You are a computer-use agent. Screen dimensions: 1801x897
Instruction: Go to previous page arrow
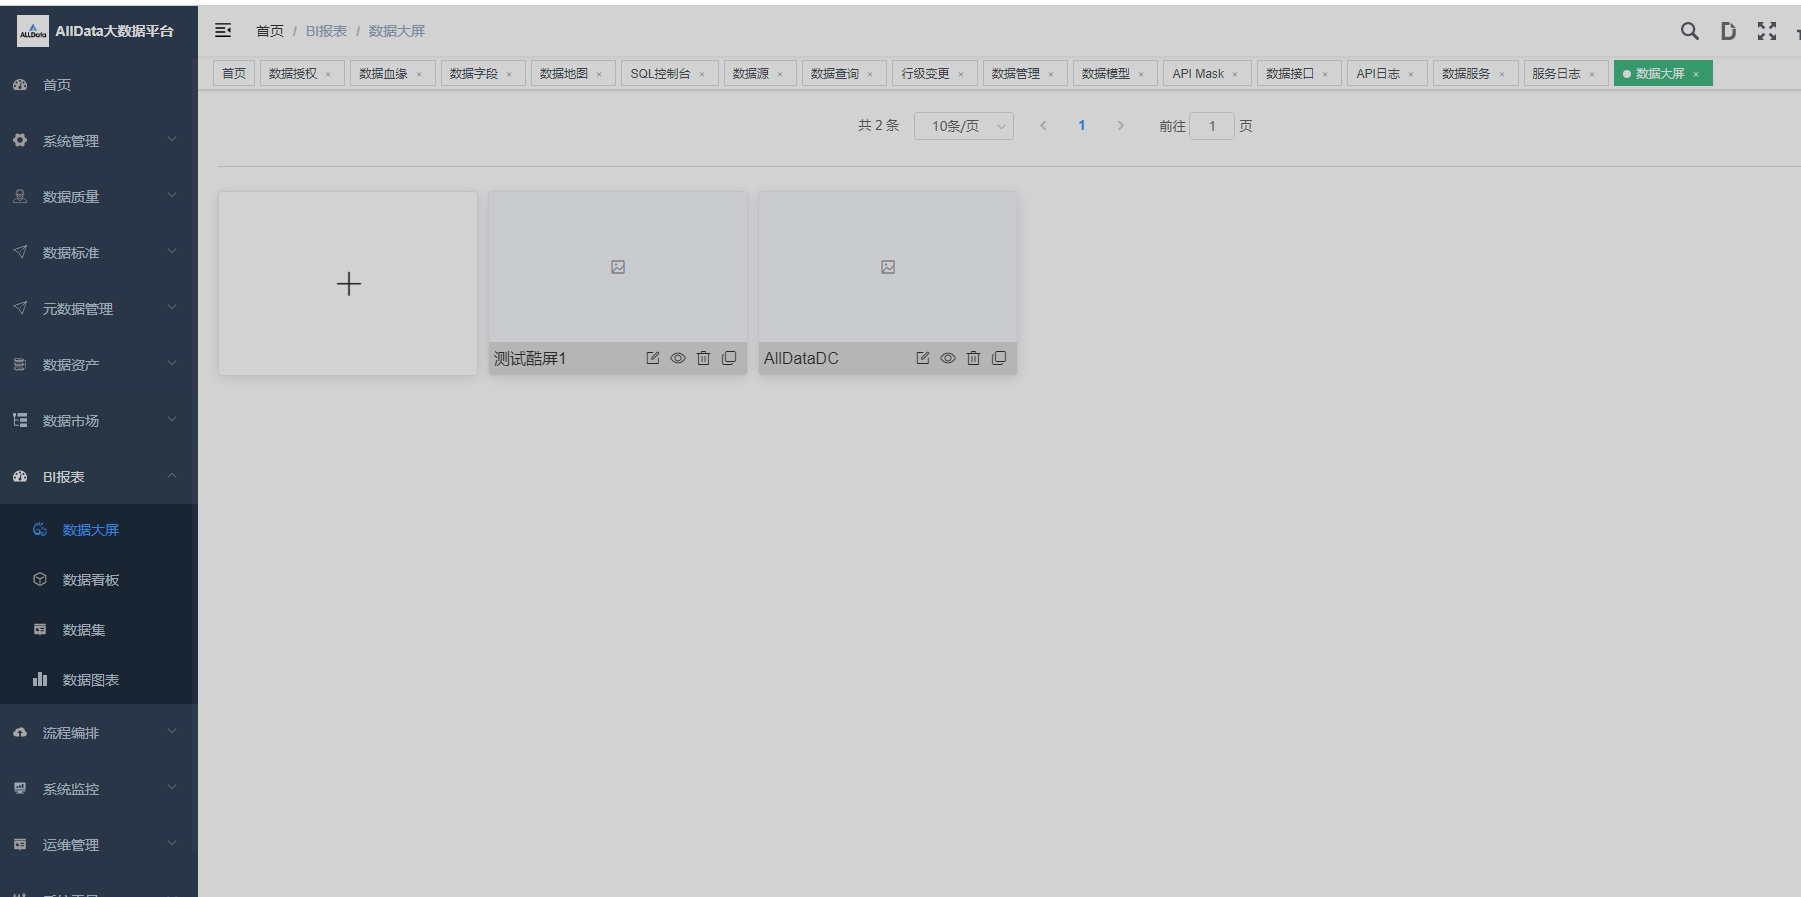click(x=1043, y=126)
